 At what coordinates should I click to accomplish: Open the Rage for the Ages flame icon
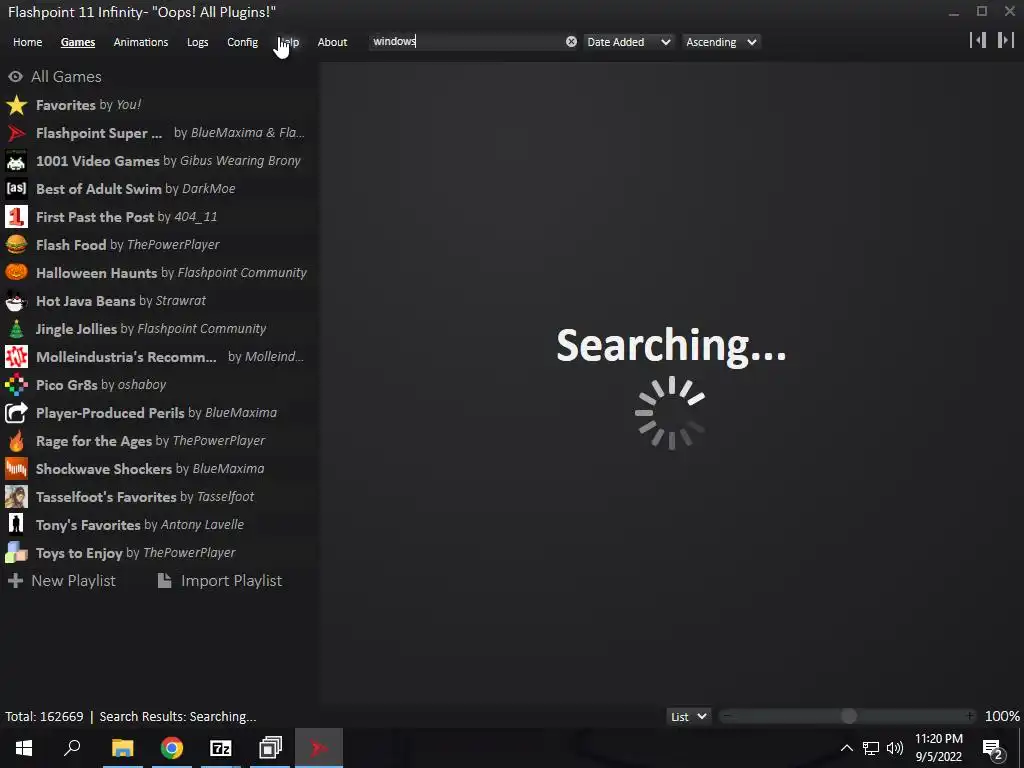(x=16, y=441)
